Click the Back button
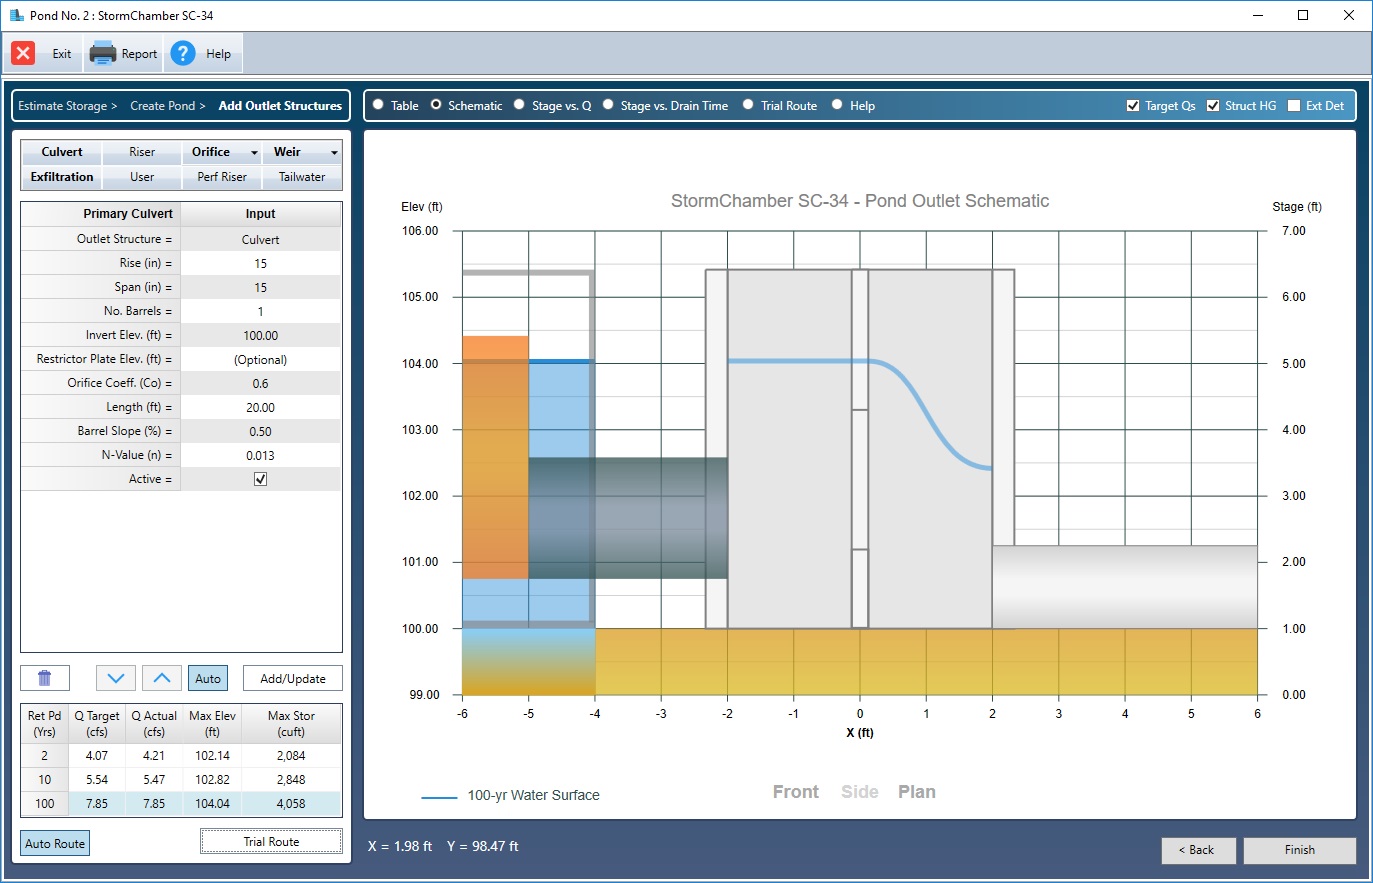This screenshot has height=883, width=1373. (x=1199, y=850)
